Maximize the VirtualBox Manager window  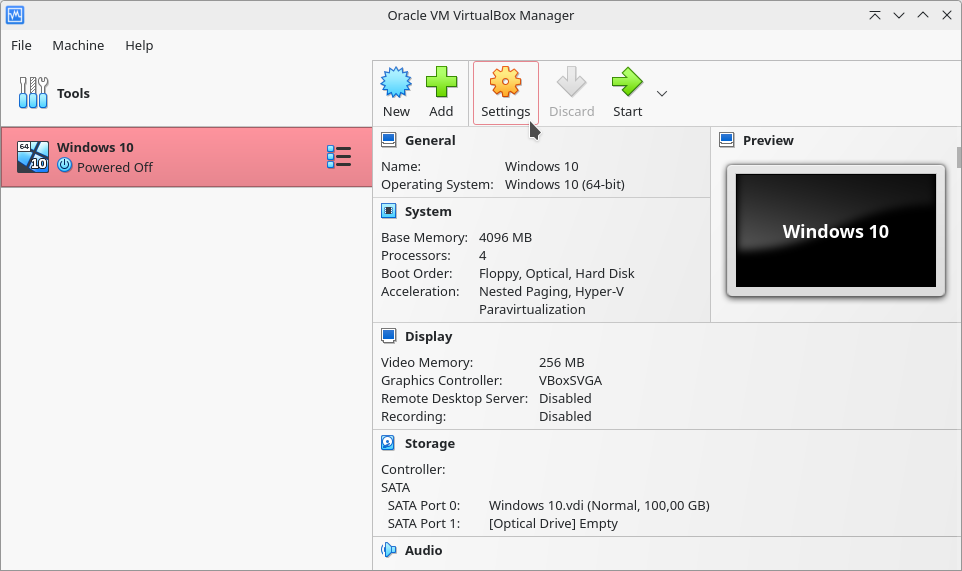click(923, 15)
